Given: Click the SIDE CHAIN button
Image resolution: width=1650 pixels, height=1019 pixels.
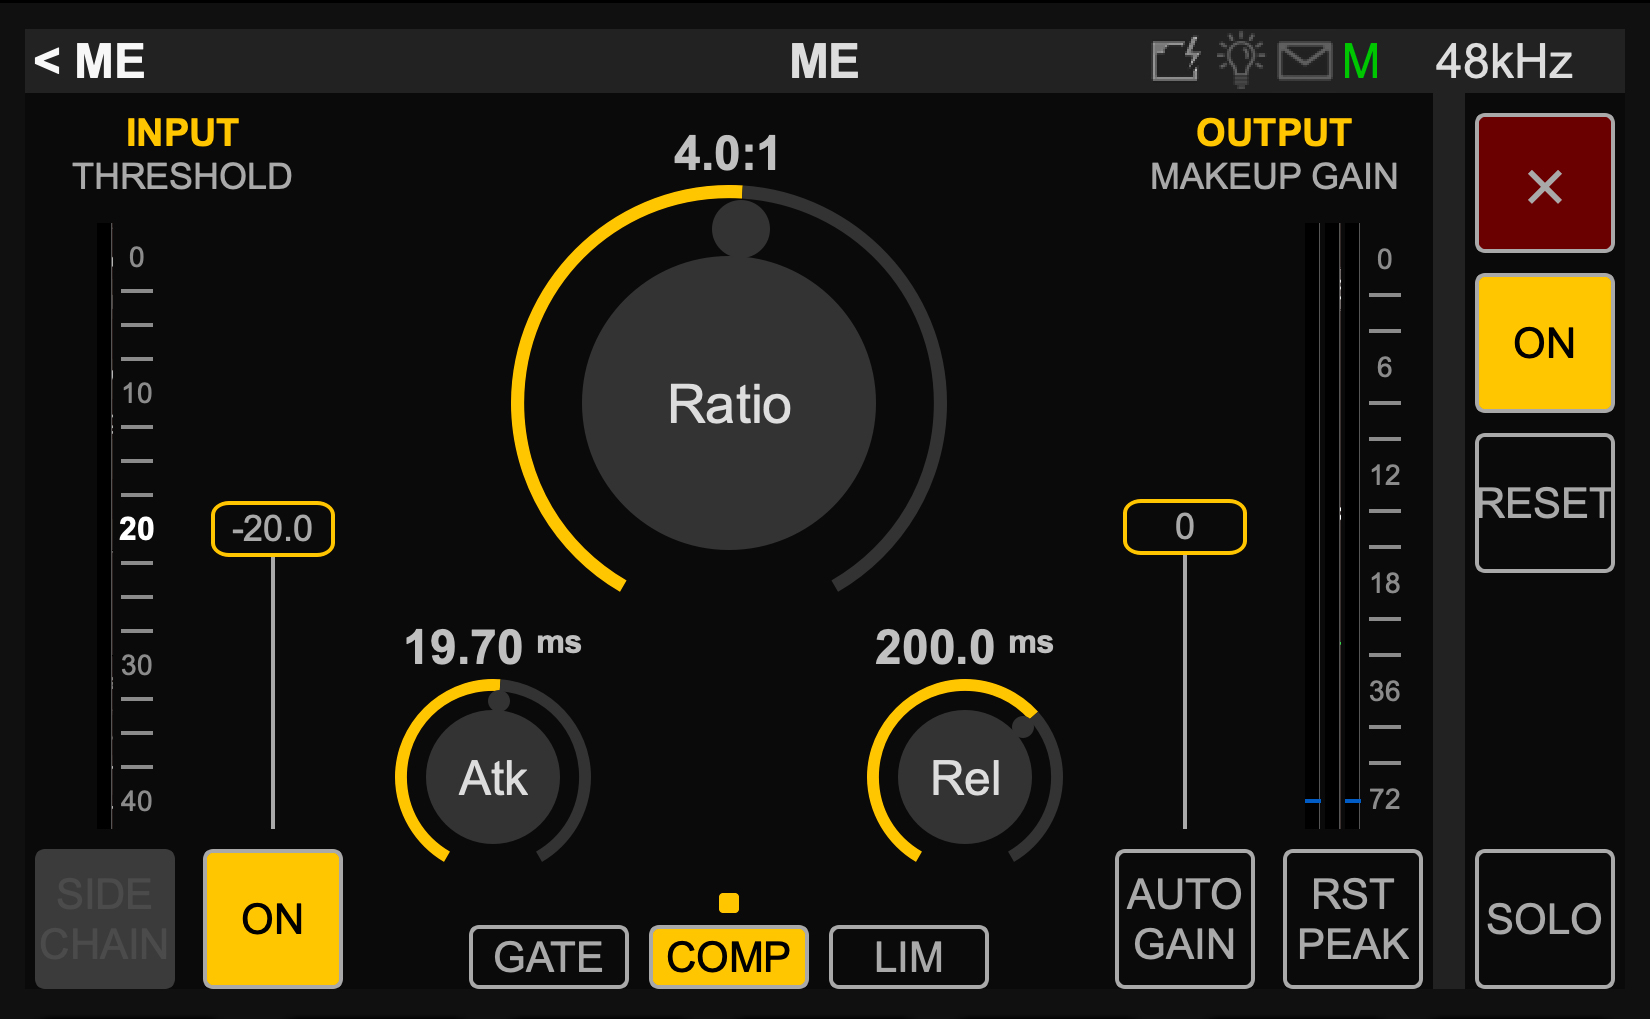Looking at the screenshot, I should pyautogui.click(x=105, y=918).
